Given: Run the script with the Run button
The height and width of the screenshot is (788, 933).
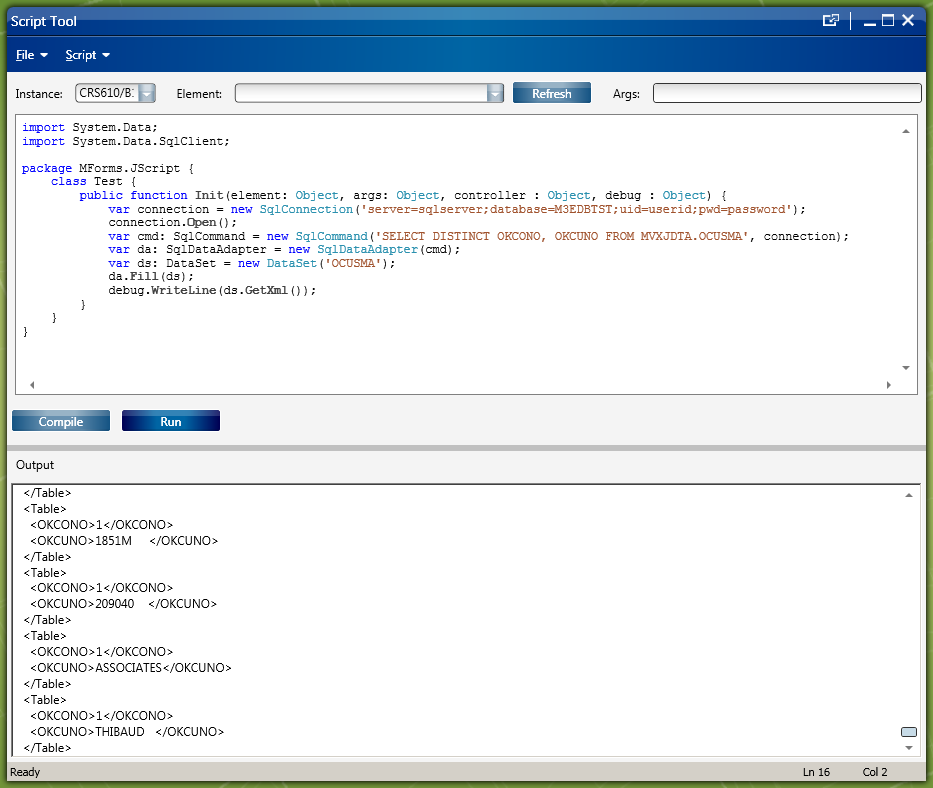Looking at the screenshot, I should coord(171,422).
